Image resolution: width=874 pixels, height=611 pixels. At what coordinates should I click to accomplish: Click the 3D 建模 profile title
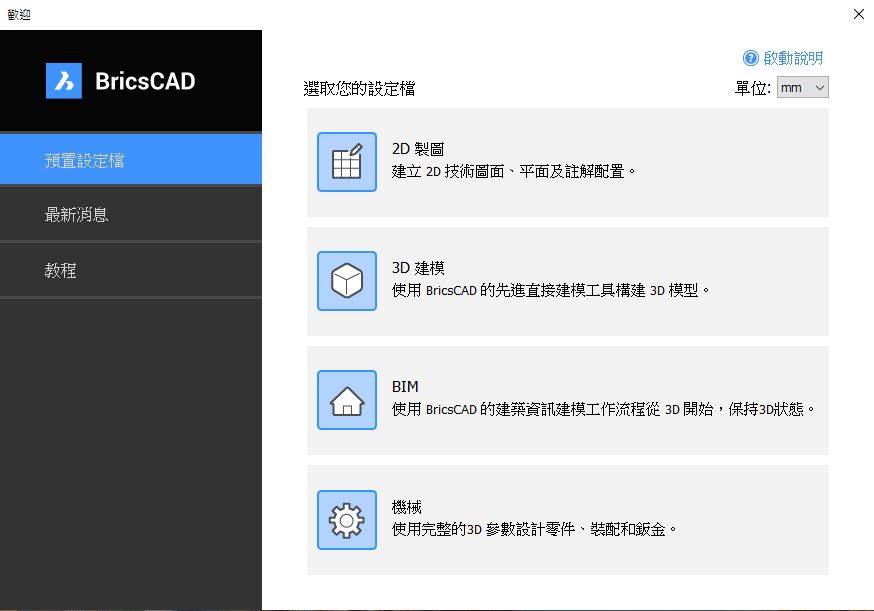418,268
